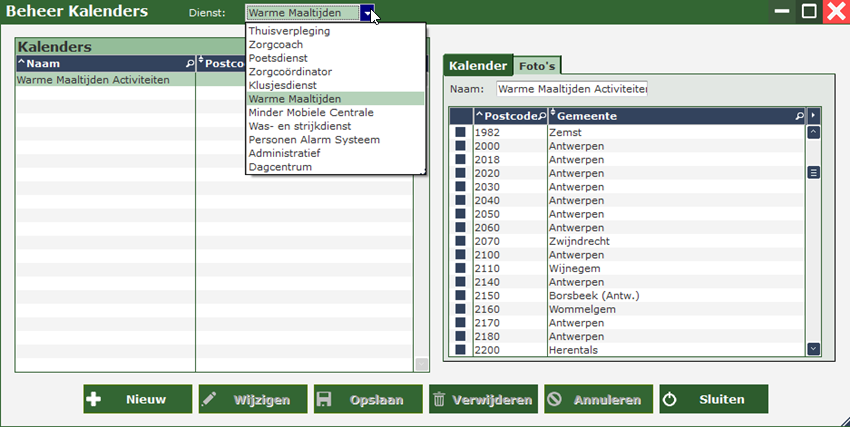The width and height of the screenshot is (850, 427).
Task: Toggle the checkbox for postcode 2070 Zwijndrecht
Action: pos(461,241)
